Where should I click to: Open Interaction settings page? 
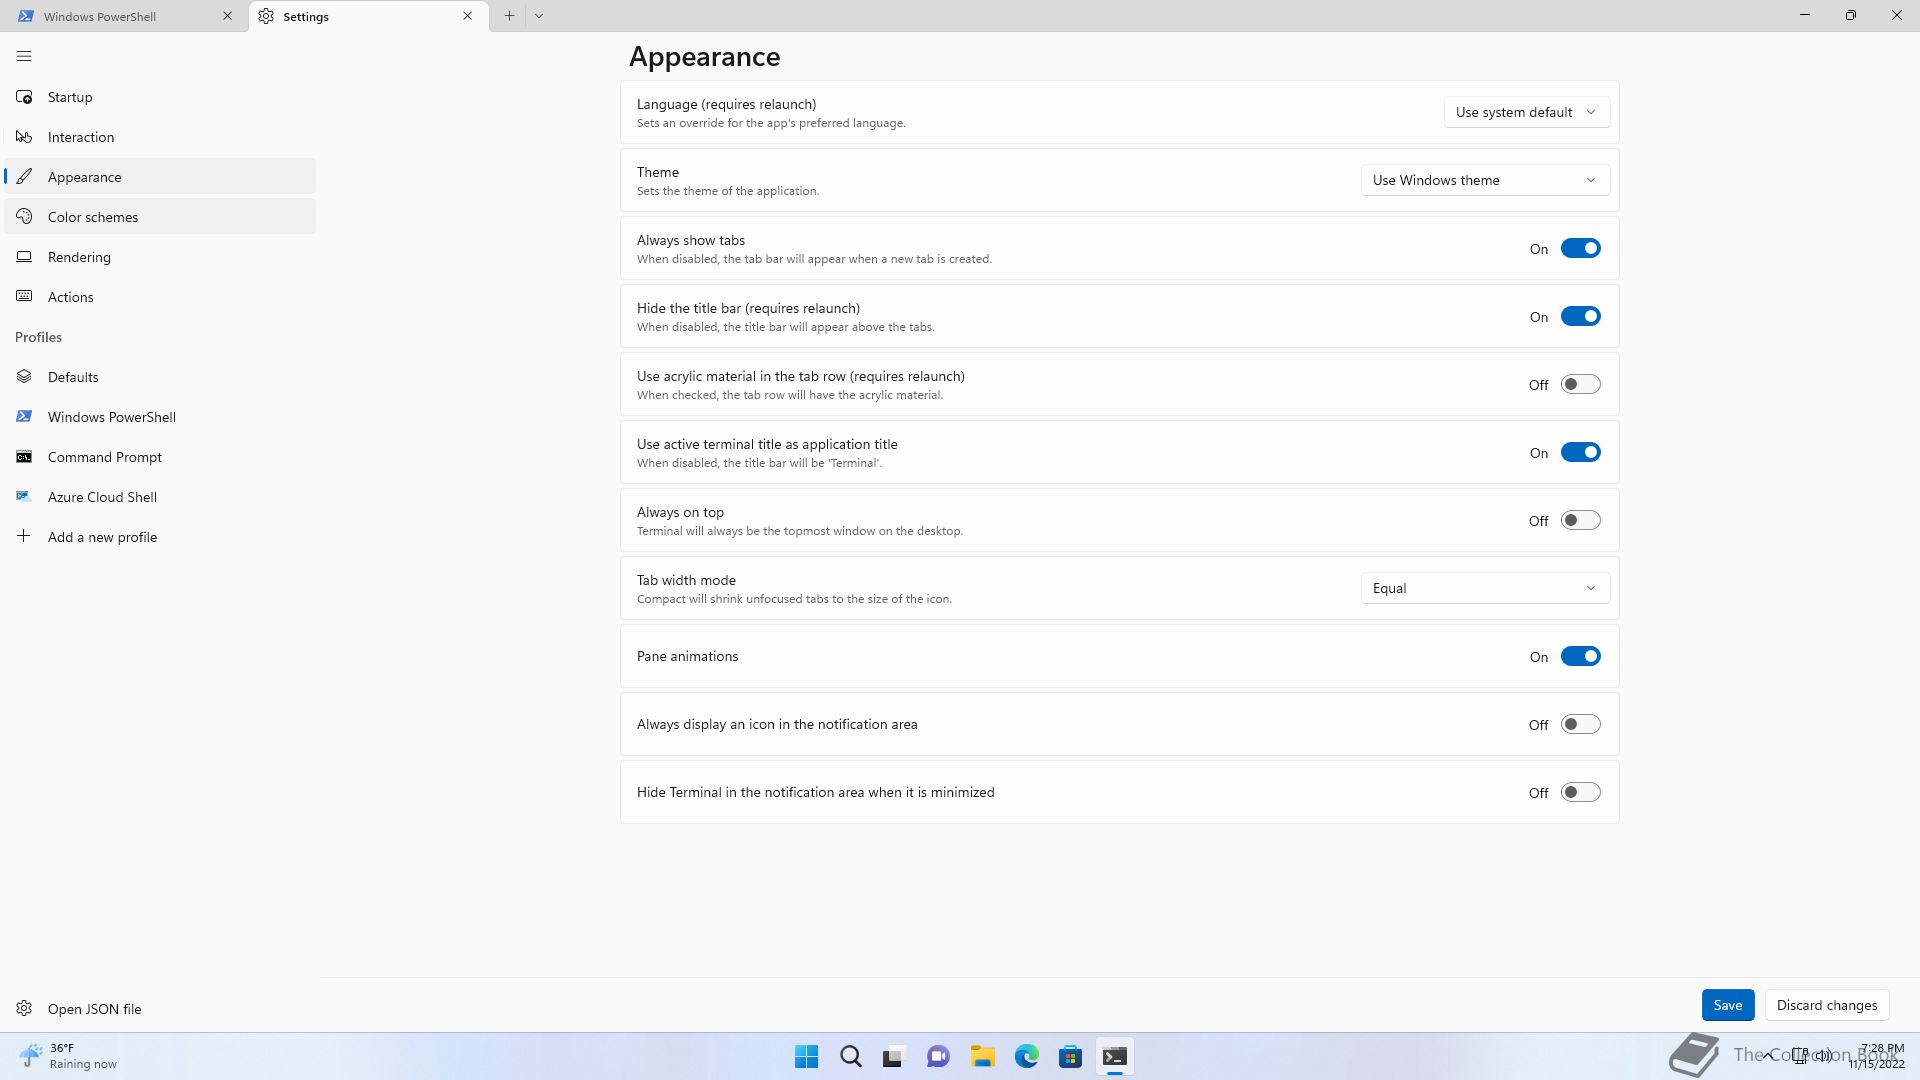(80, 137)
